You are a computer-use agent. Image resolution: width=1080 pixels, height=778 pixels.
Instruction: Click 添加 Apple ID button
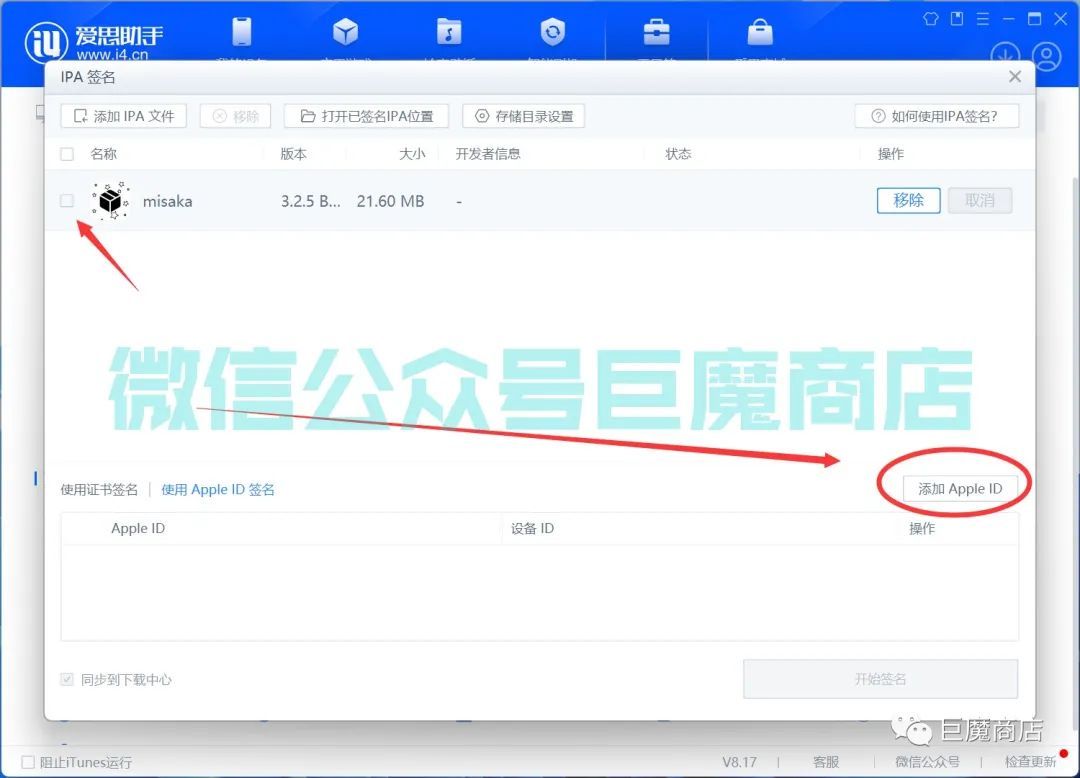(960, 489)
